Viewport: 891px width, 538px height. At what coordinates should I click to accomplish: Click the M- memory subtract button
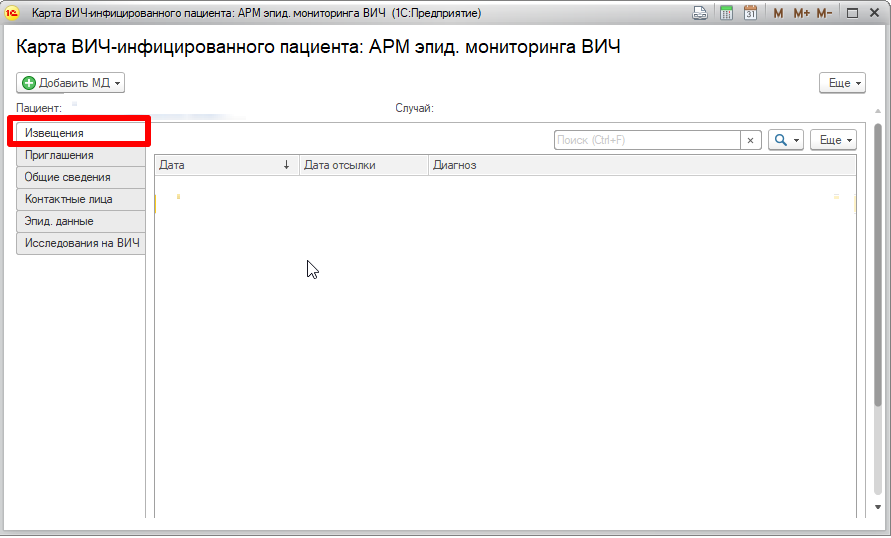click(x=825, y=13)
